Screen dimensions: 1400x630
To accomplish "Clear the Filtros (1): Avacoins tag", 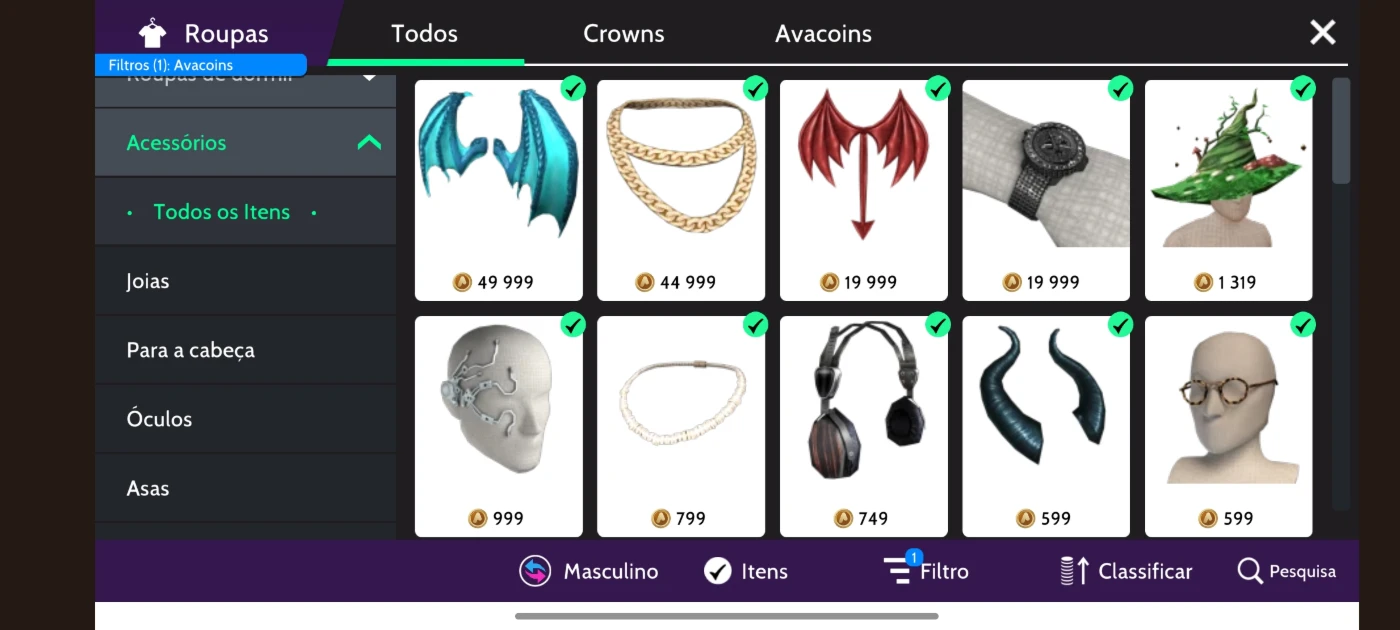I will (201, 65).
